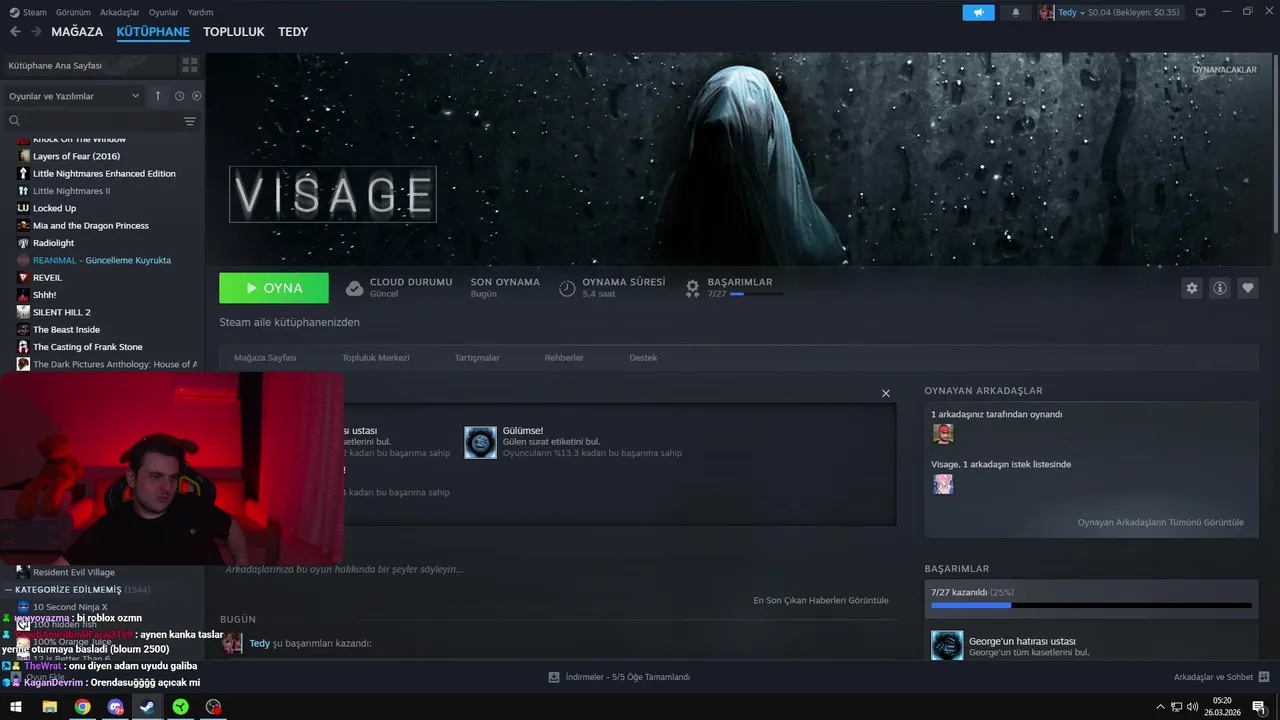Open File Explorer from the taskbar
Image resolution: width=1280 pixels, height=720 pixels.
tap(49, 707)
